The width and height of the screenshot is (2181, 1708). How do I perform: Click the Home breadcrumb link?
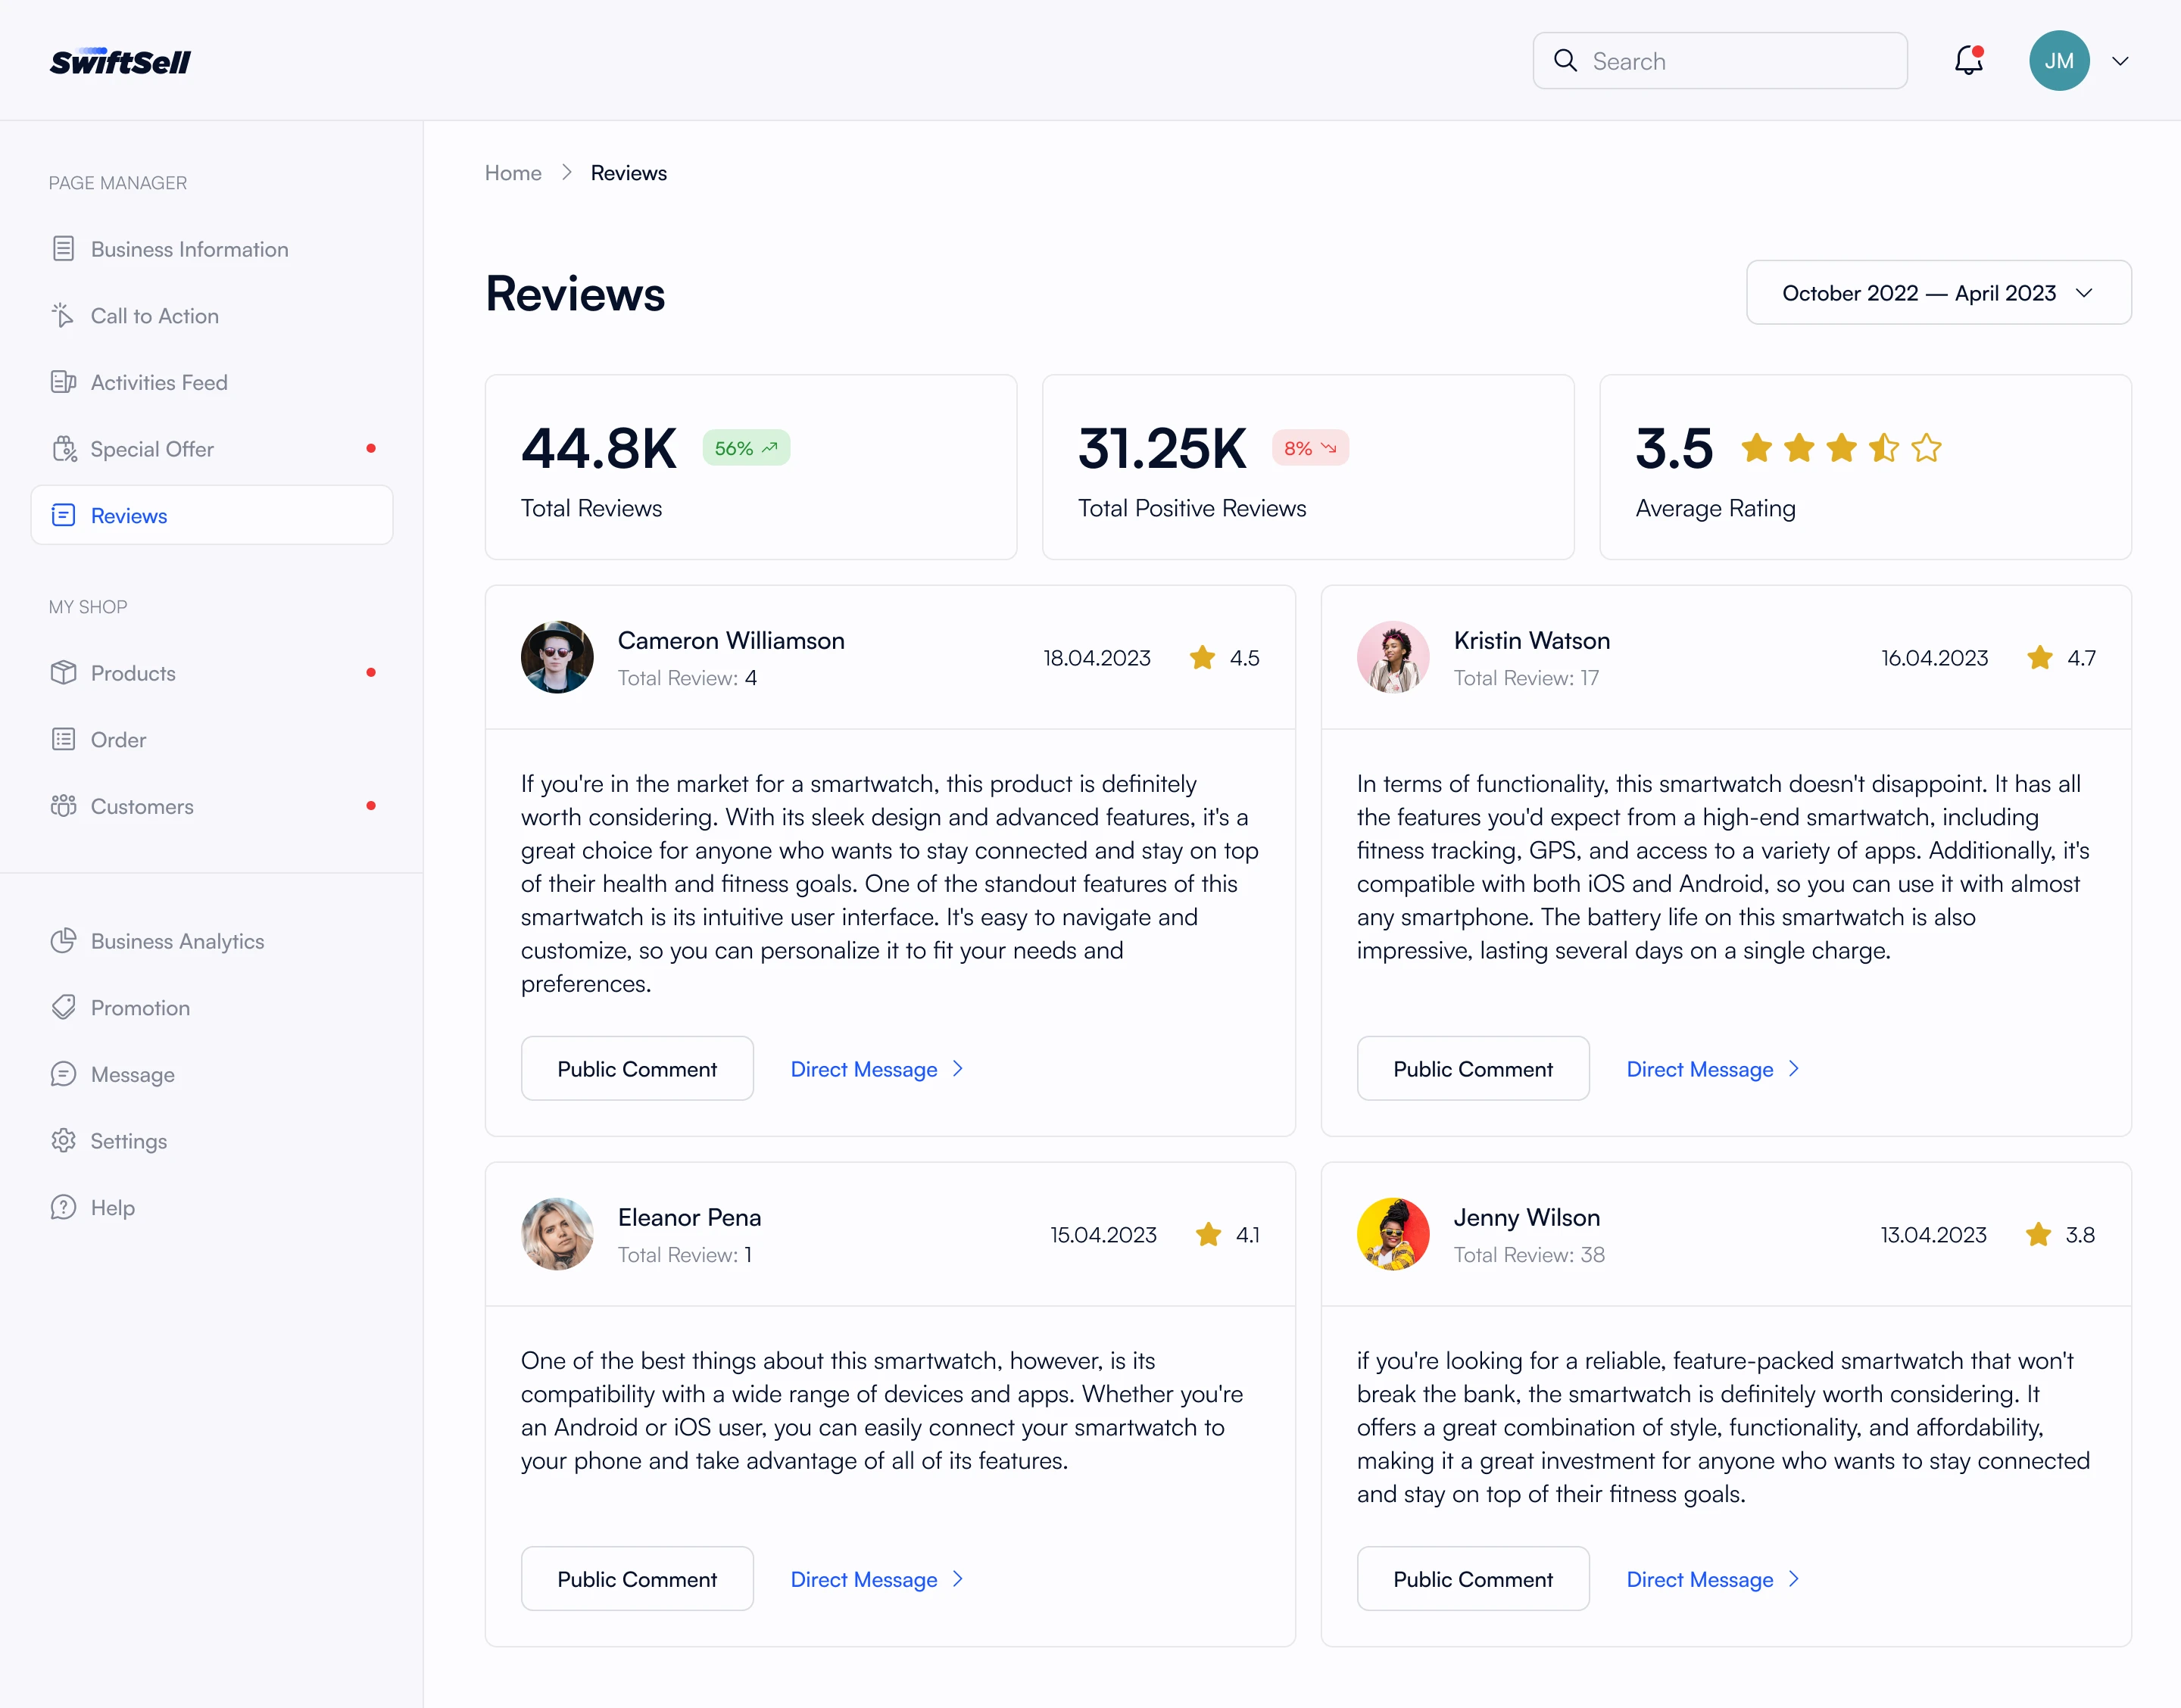[513, 173]
